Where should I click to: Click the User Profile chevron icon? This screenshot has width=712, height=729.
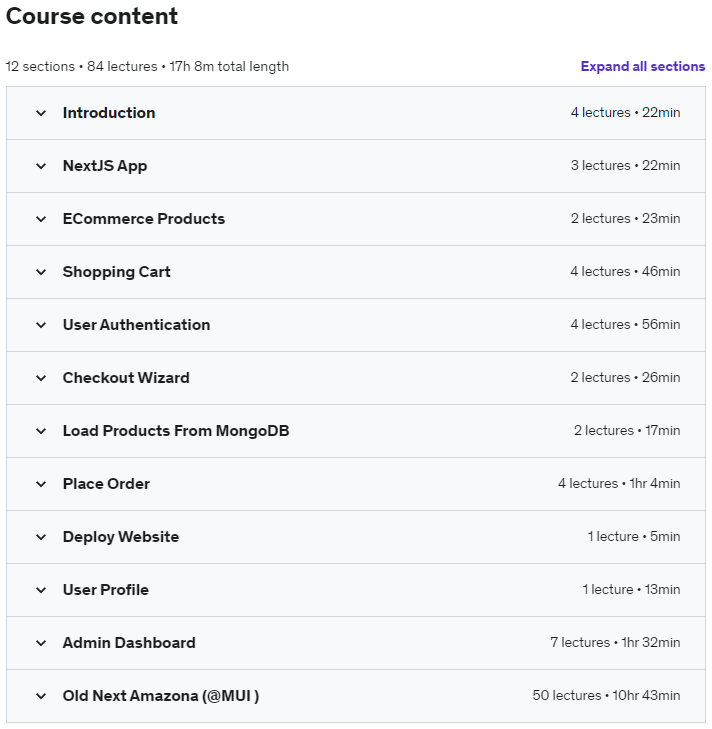point(41,590)
